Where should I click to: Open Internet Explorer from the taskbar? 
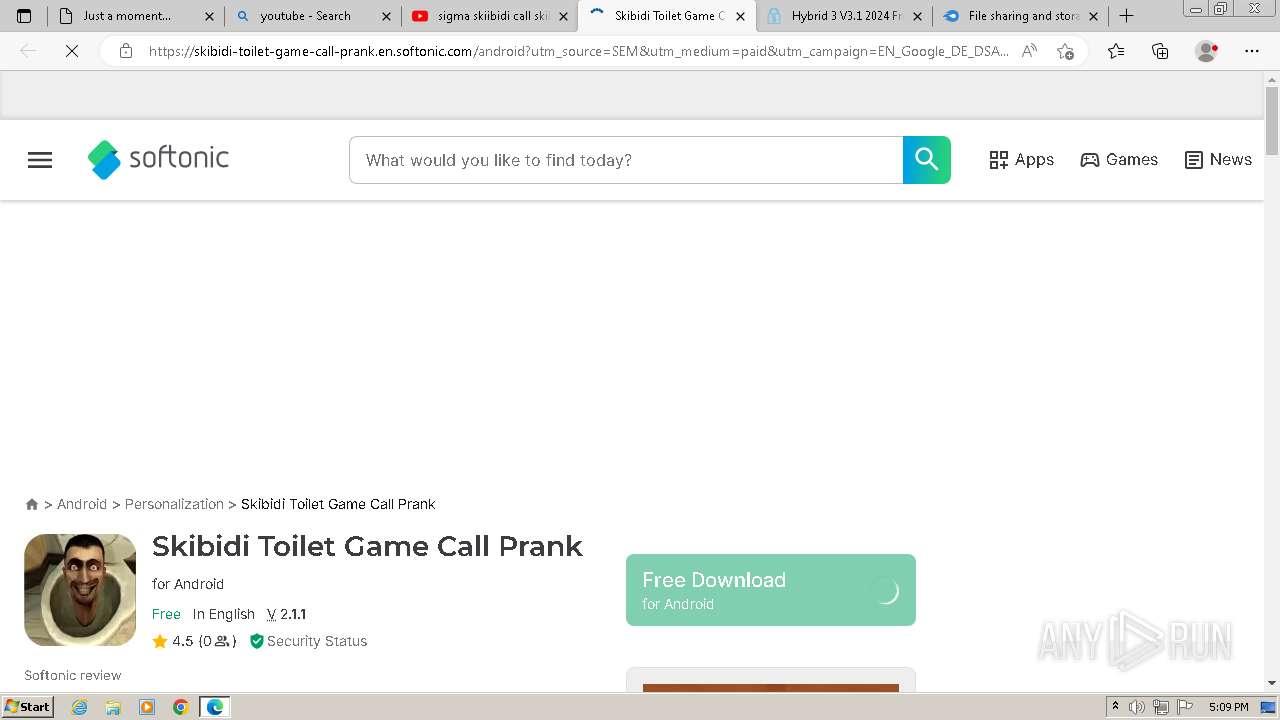click(x=80, y=707)
